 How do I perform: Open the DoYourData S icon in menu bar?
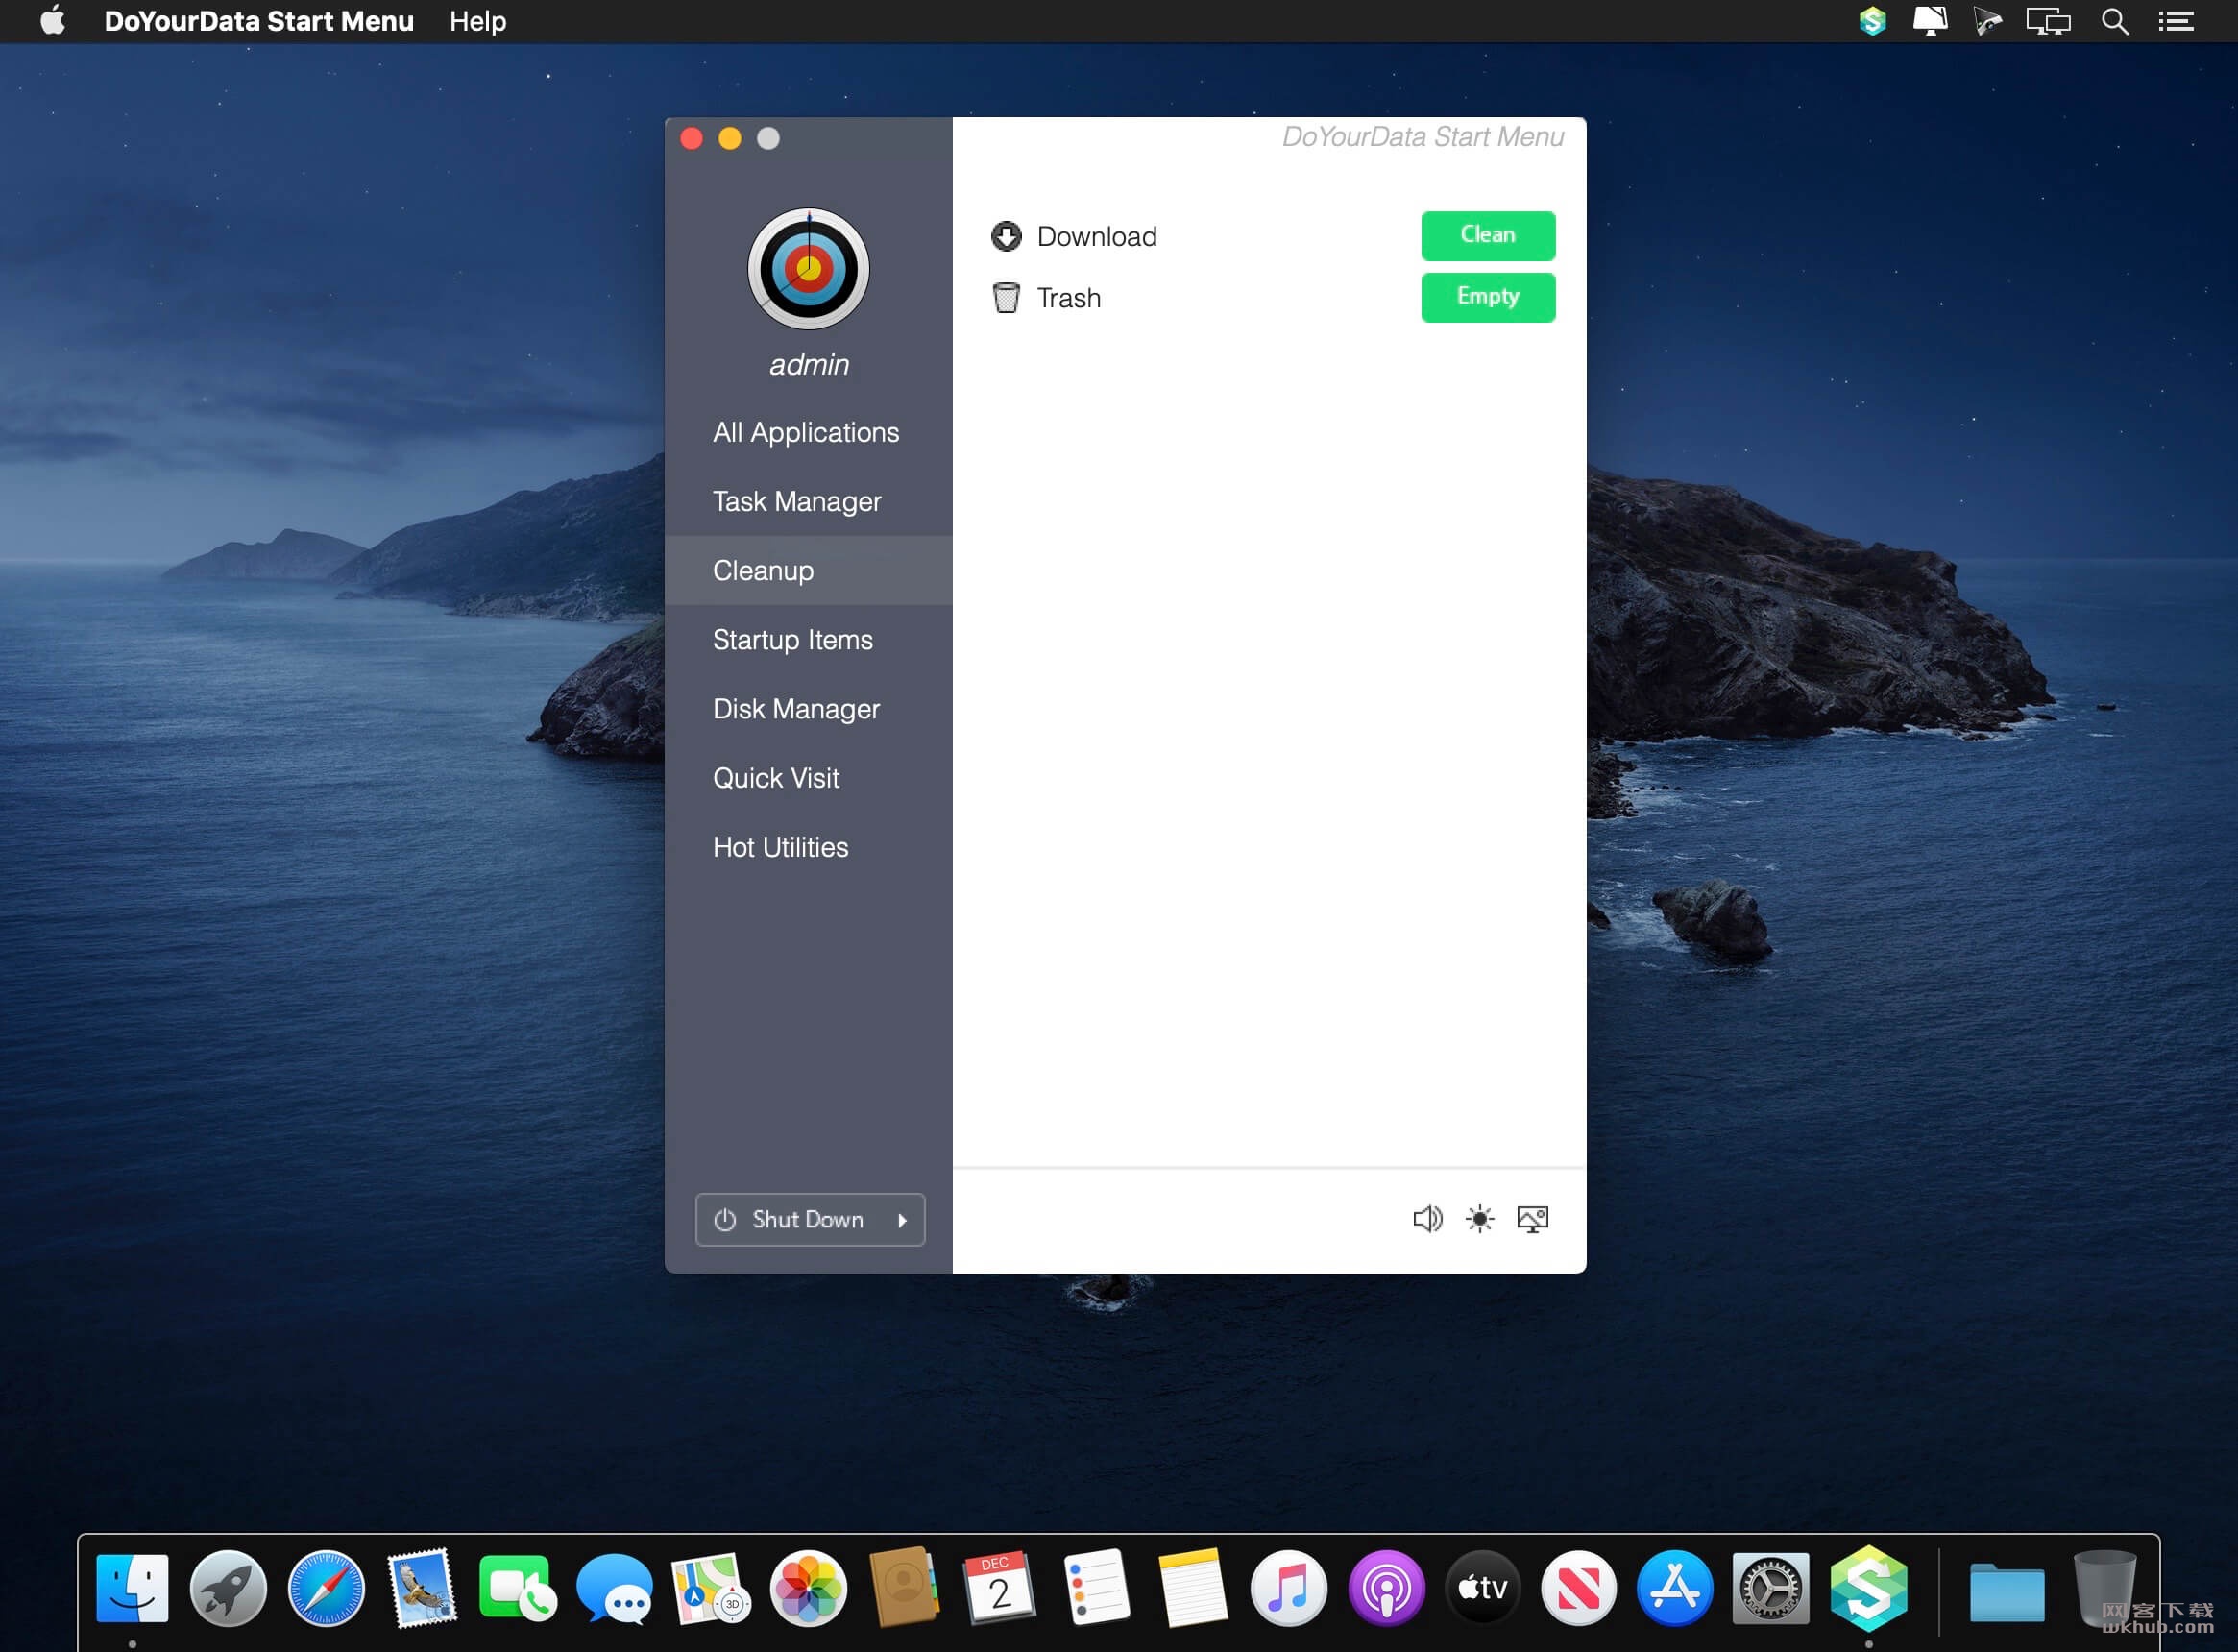(x=1872, y=21)
